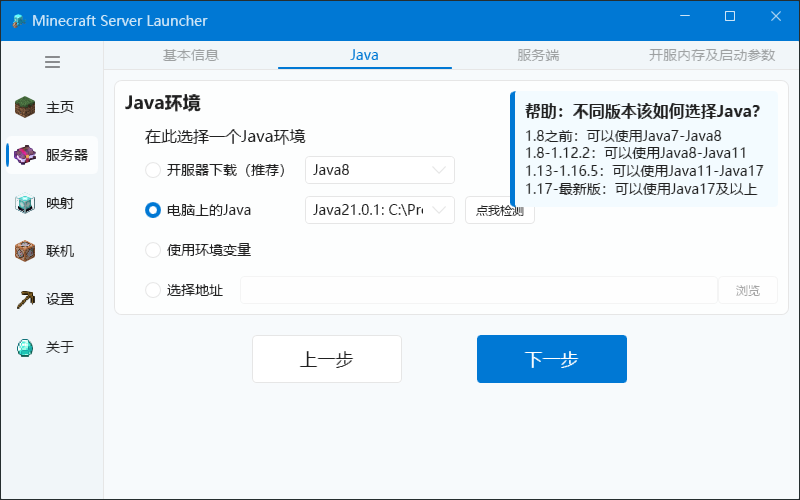Image resolution: width=800 pixels, height=500 pixels.
Task: Click the hamburger menu icon in sidebar
Action: tap(52, 62)
